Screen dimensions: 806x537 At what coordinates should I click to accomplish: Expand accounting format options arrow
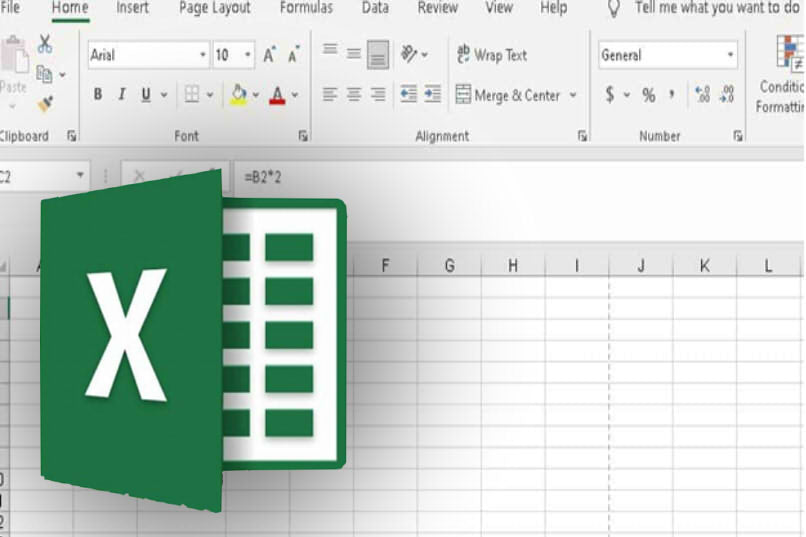(x=627, y=95)
